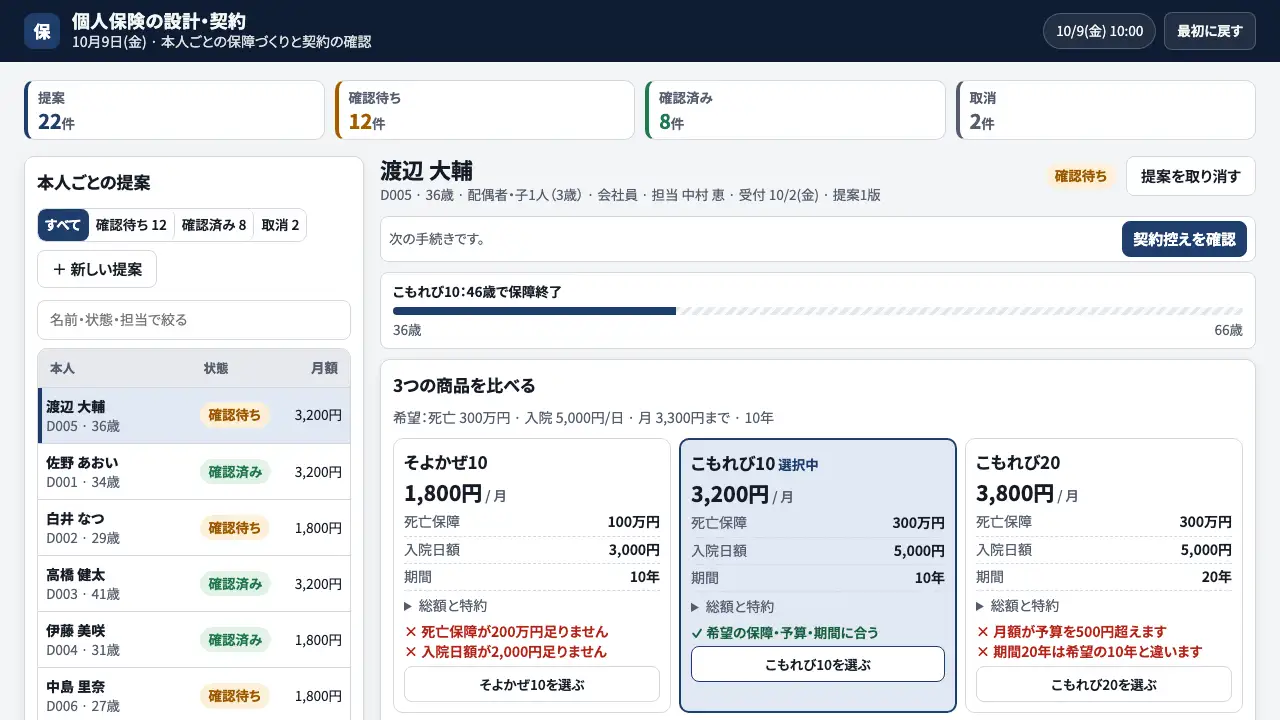
Task: Click the 1,800円 price on そよかぜ10
Action: [443, 492]
